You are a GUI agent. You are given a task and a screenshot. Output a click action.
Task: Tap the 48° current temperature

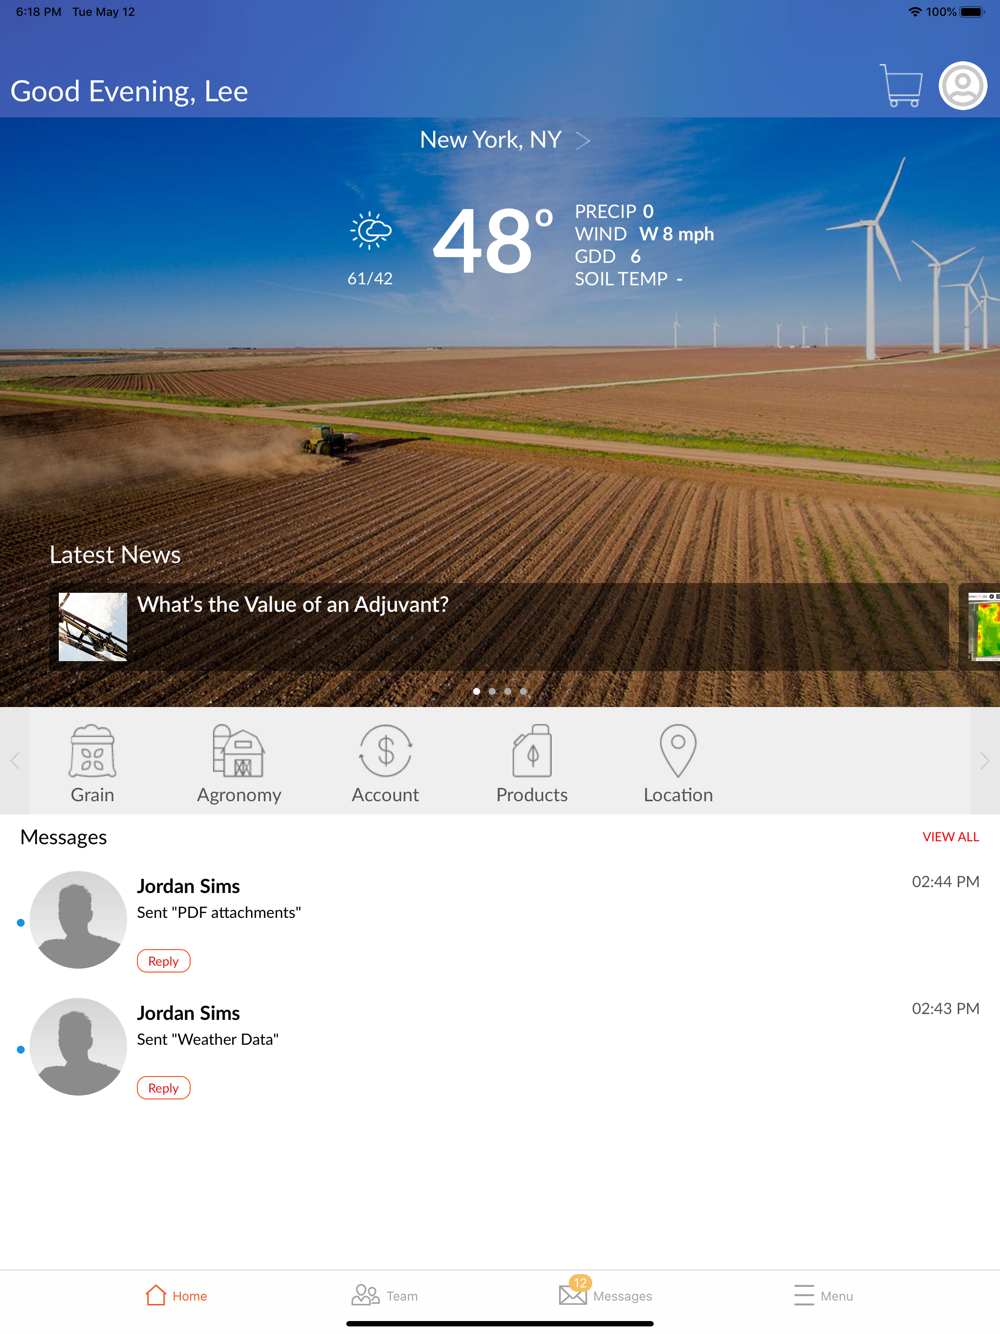tap(493, 240)
